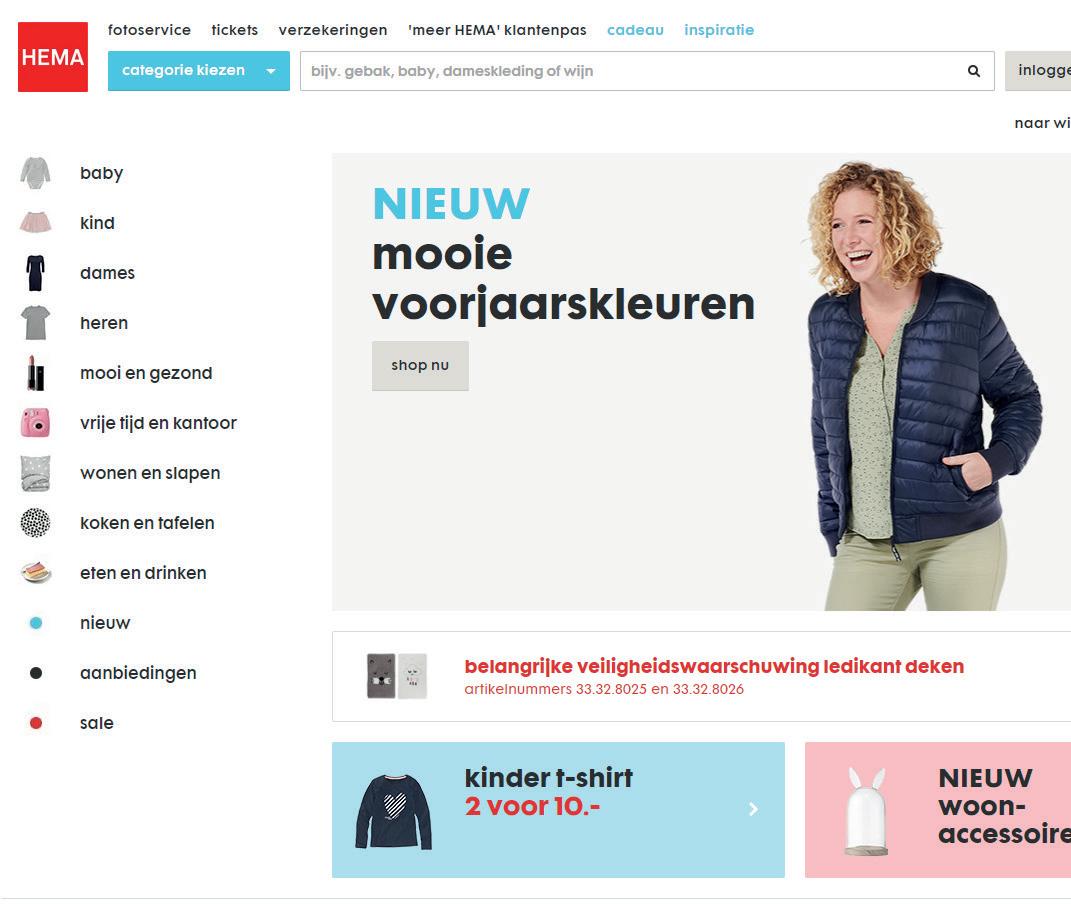Select the red sale dot
Screen dimensions: 1071x904
click(36, 722)
